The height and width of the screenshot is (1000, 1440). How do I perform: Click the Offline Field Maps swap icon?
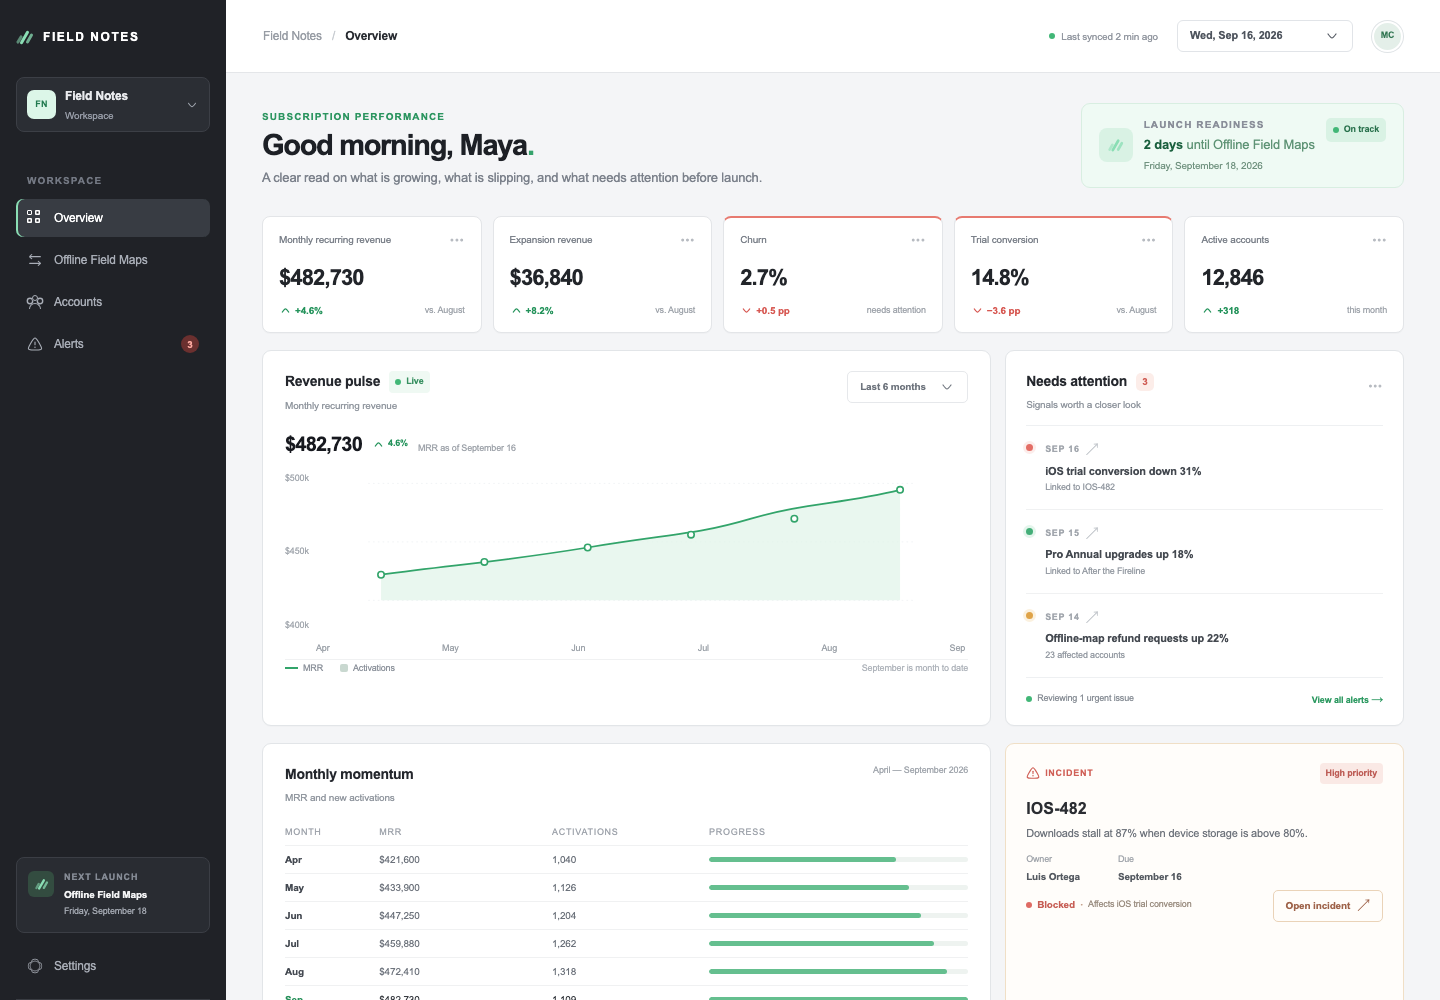(x=35, y=260)
